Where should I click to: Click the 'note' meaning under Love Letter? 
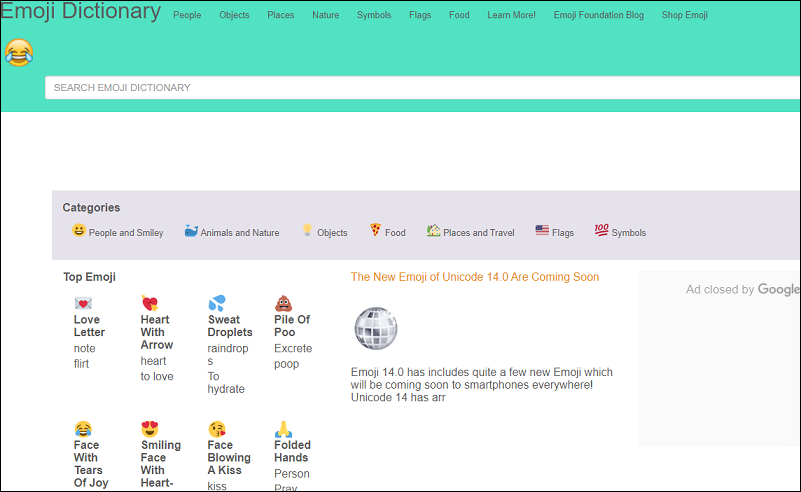pos(84,348)
